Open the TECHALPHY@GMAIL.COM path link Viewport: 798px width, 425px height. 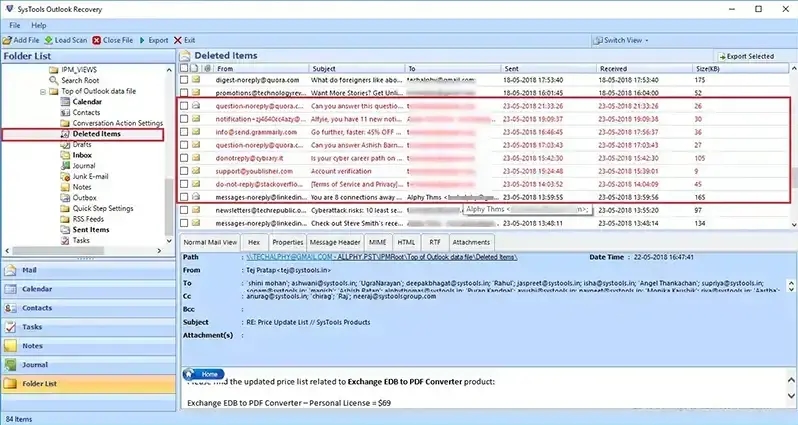[382, 257]
